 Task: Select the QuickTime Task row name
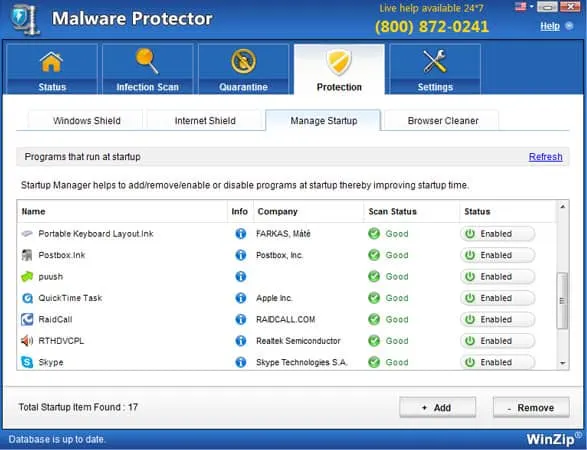click(70, 298)
